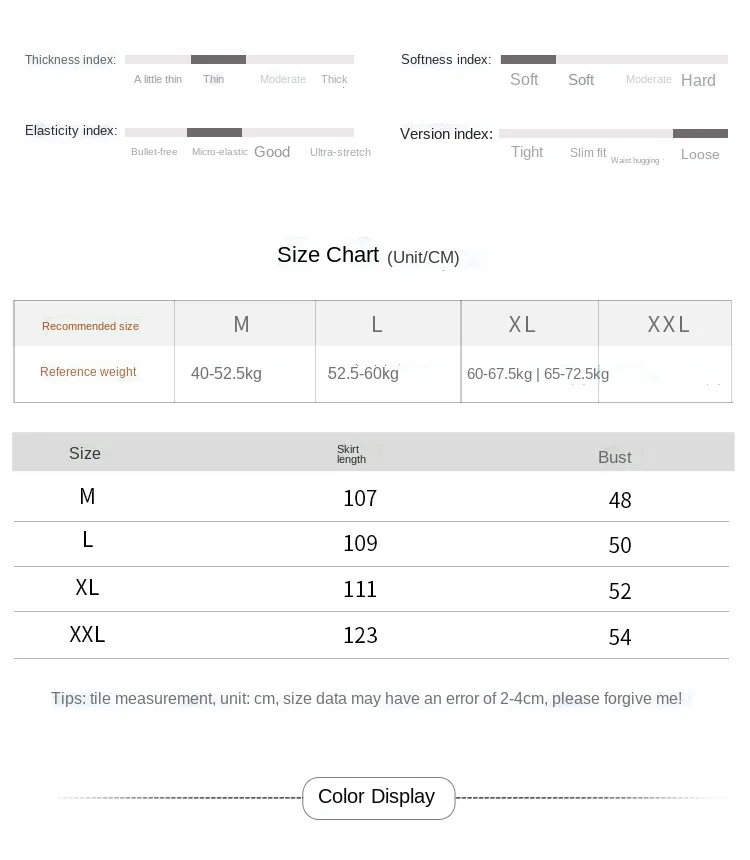Click the Elasticity index slider bar
Viewport: 750px width, 860px height.
[239, 132]
